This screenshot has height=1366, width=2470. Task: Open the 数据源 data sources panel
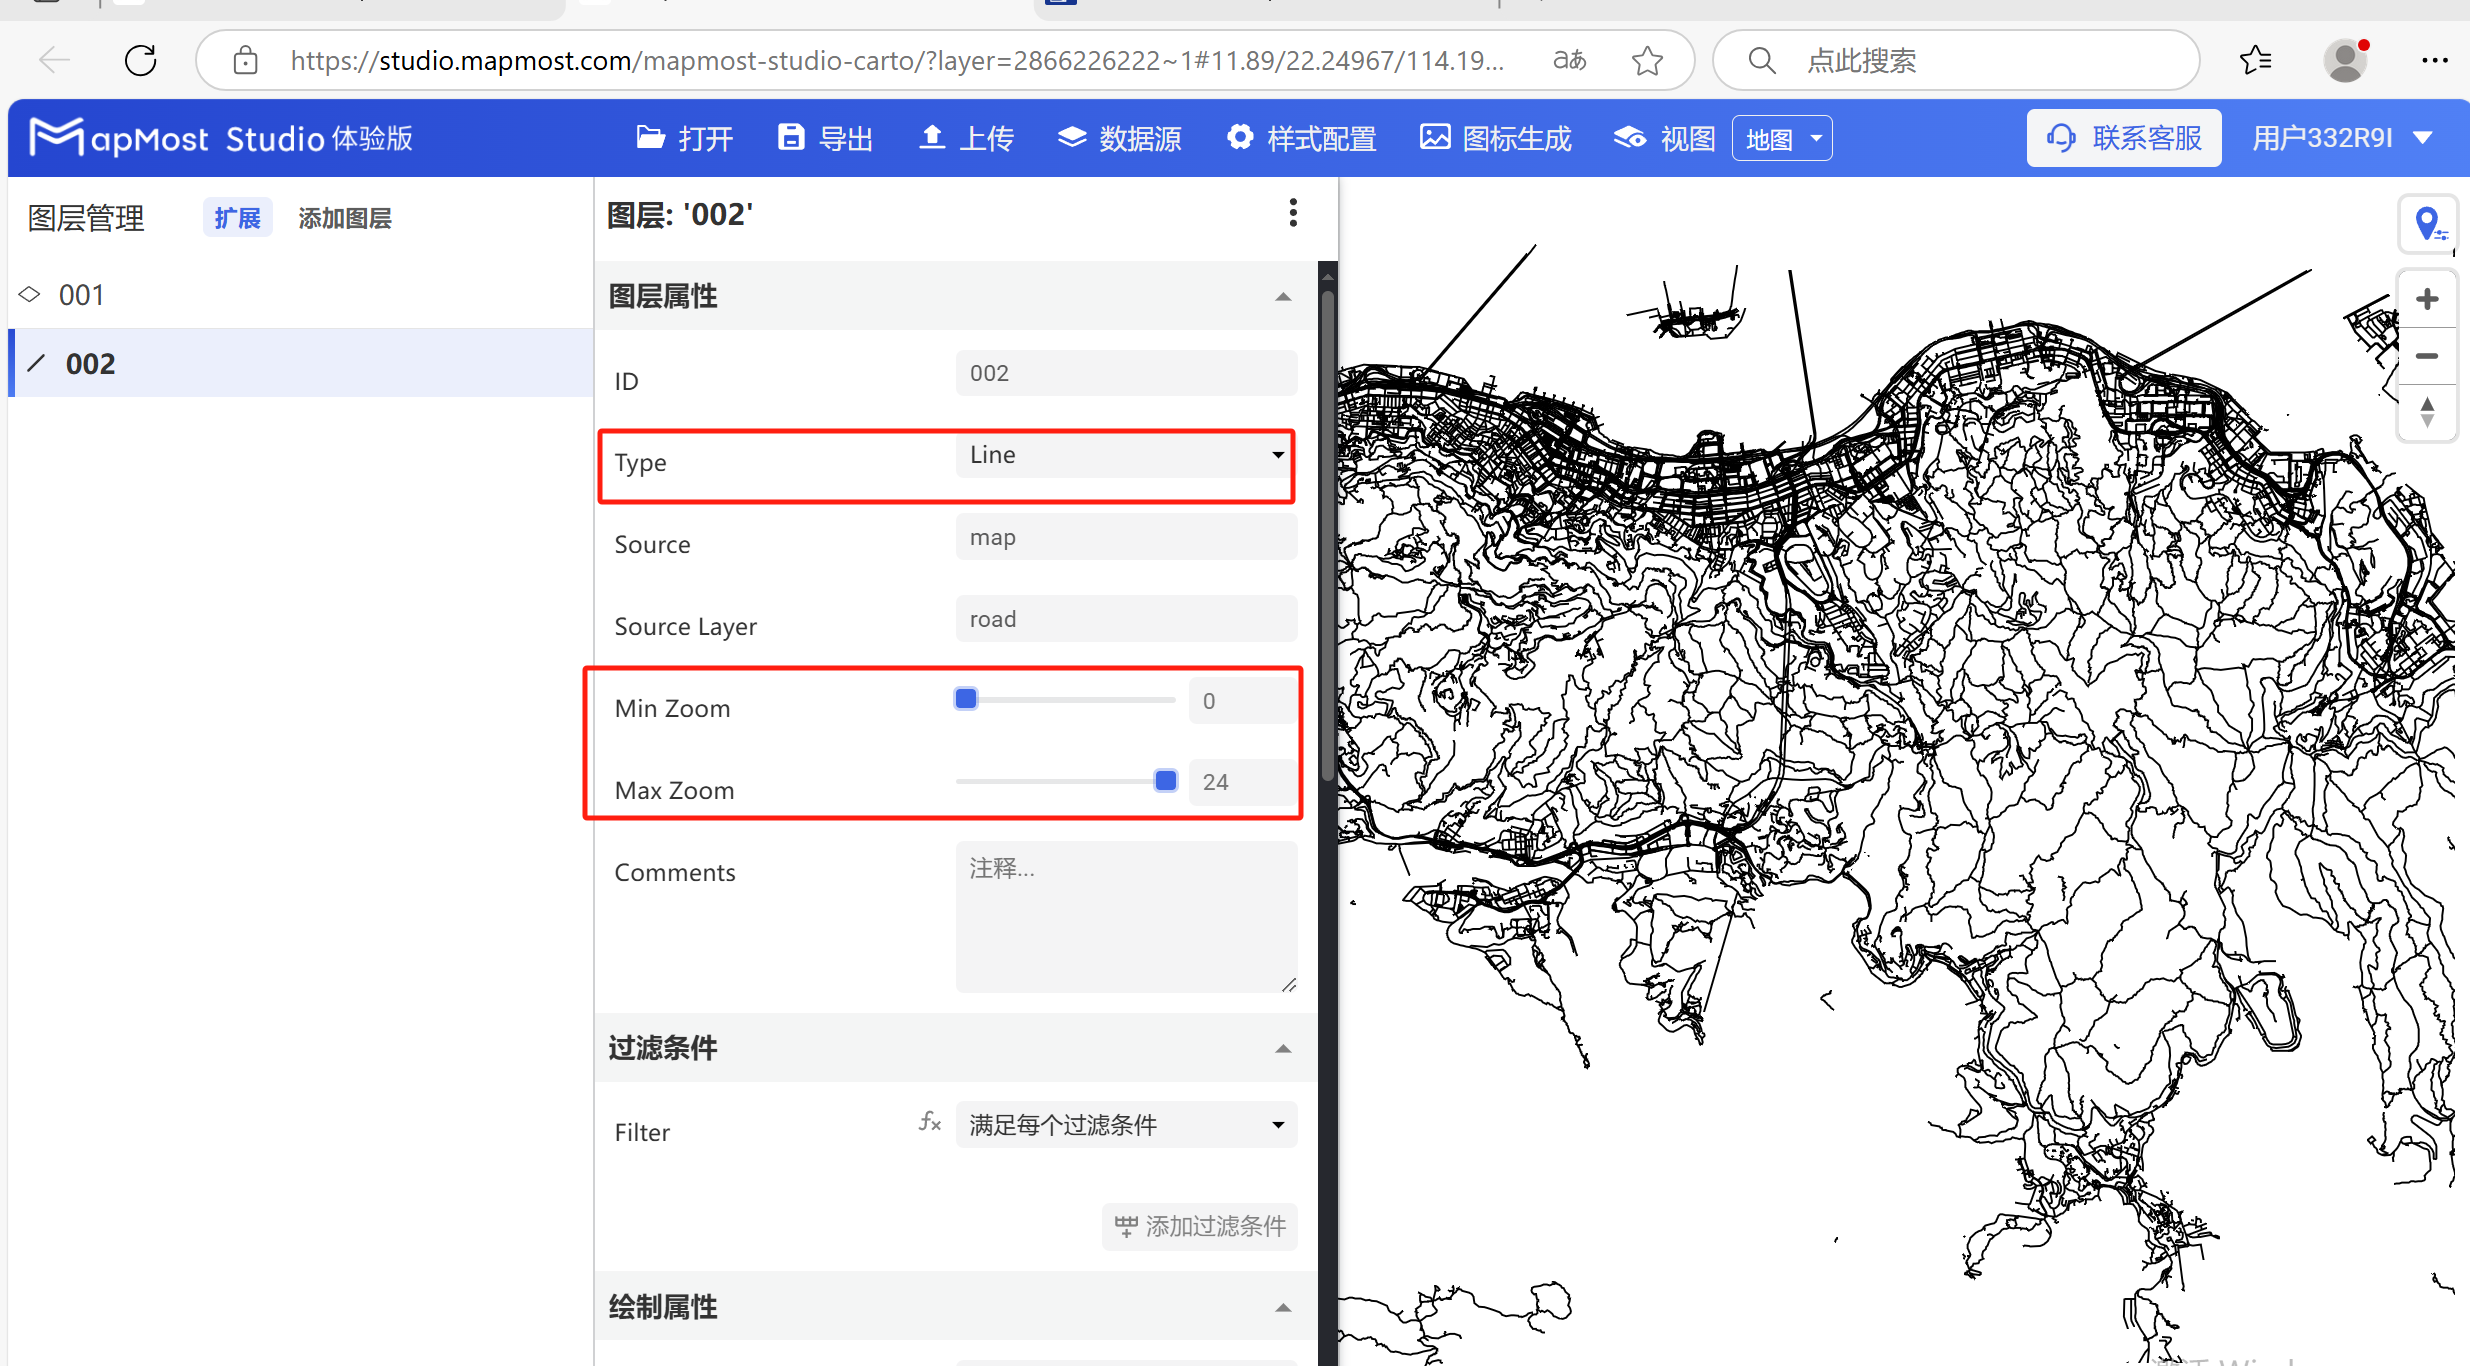point(1071,137)
